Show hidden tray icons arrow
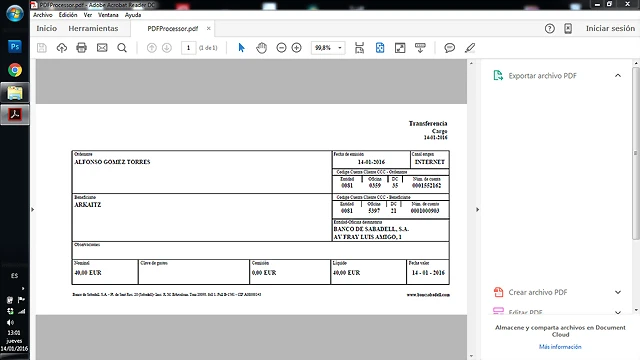The image size is (640, 360). (22, 288)
